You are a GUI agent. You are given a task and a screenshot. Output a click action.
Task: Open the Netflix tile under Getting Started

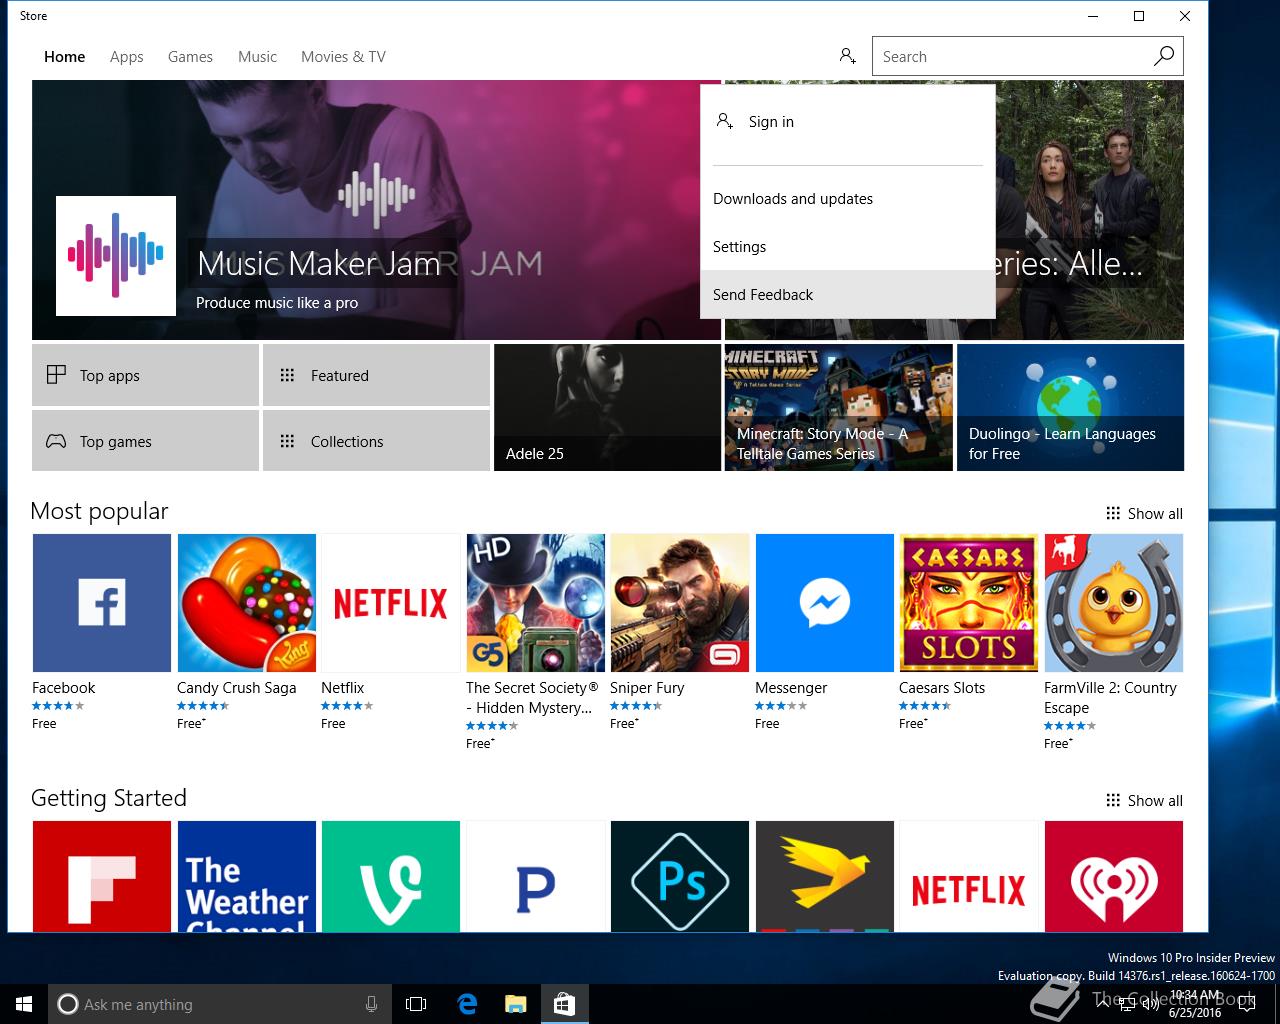click(x=968, y=876)
